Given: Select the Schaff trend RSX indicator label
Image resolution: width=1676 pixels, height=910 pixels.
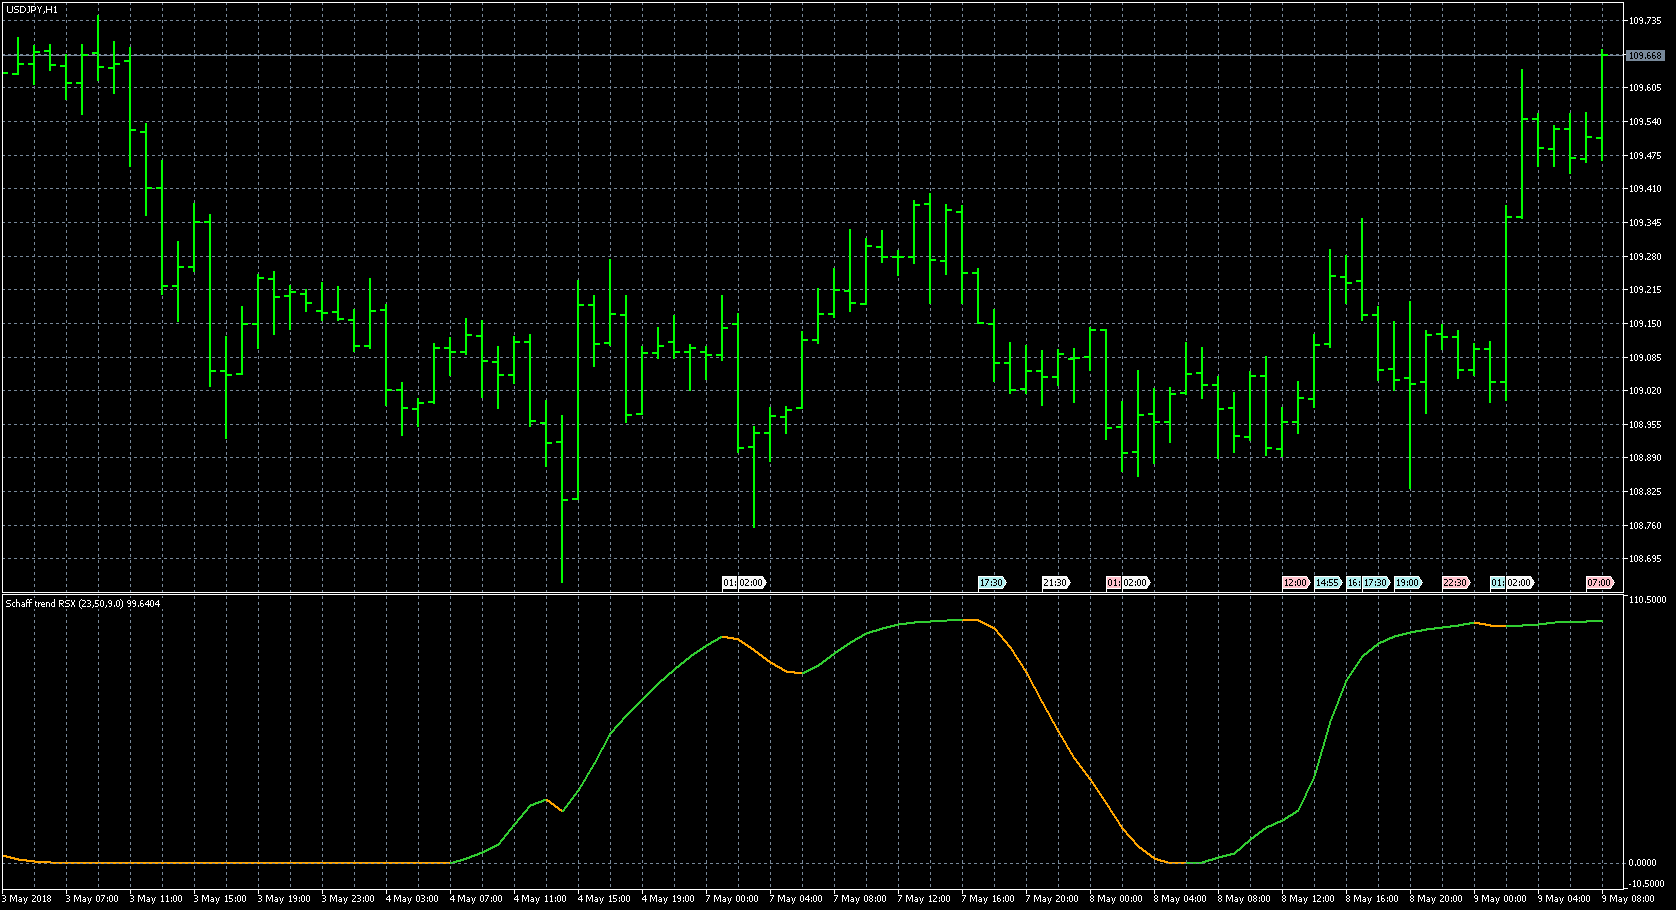Looking at the screenshot, I should (83, 604).
